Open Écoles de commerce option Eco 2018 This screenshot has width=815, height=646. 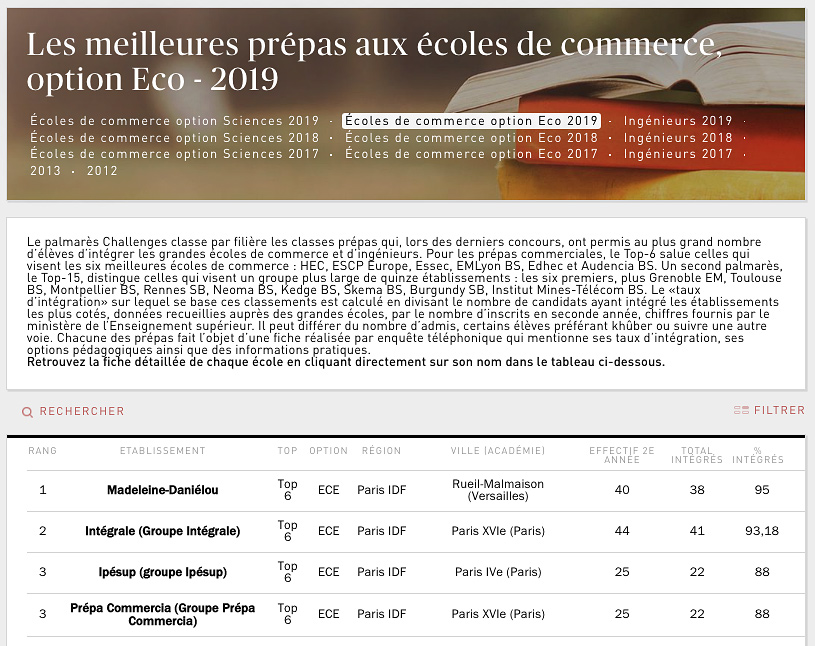(x=471, y=137)
